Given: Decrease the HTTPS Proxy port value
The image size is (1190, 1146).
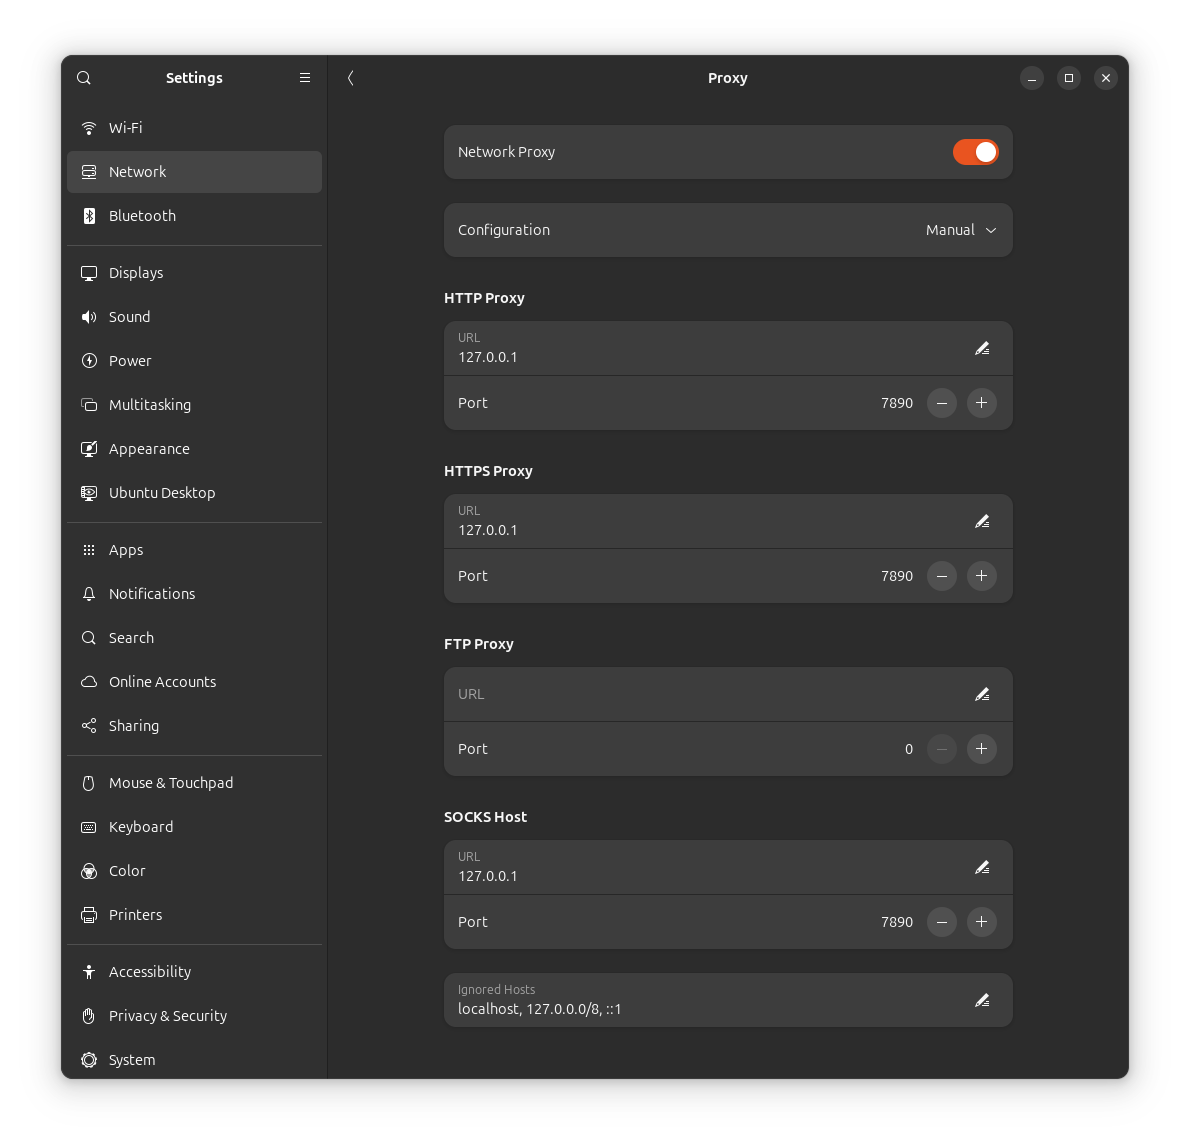Looking at the screenshot, I should tap(942, 576).
